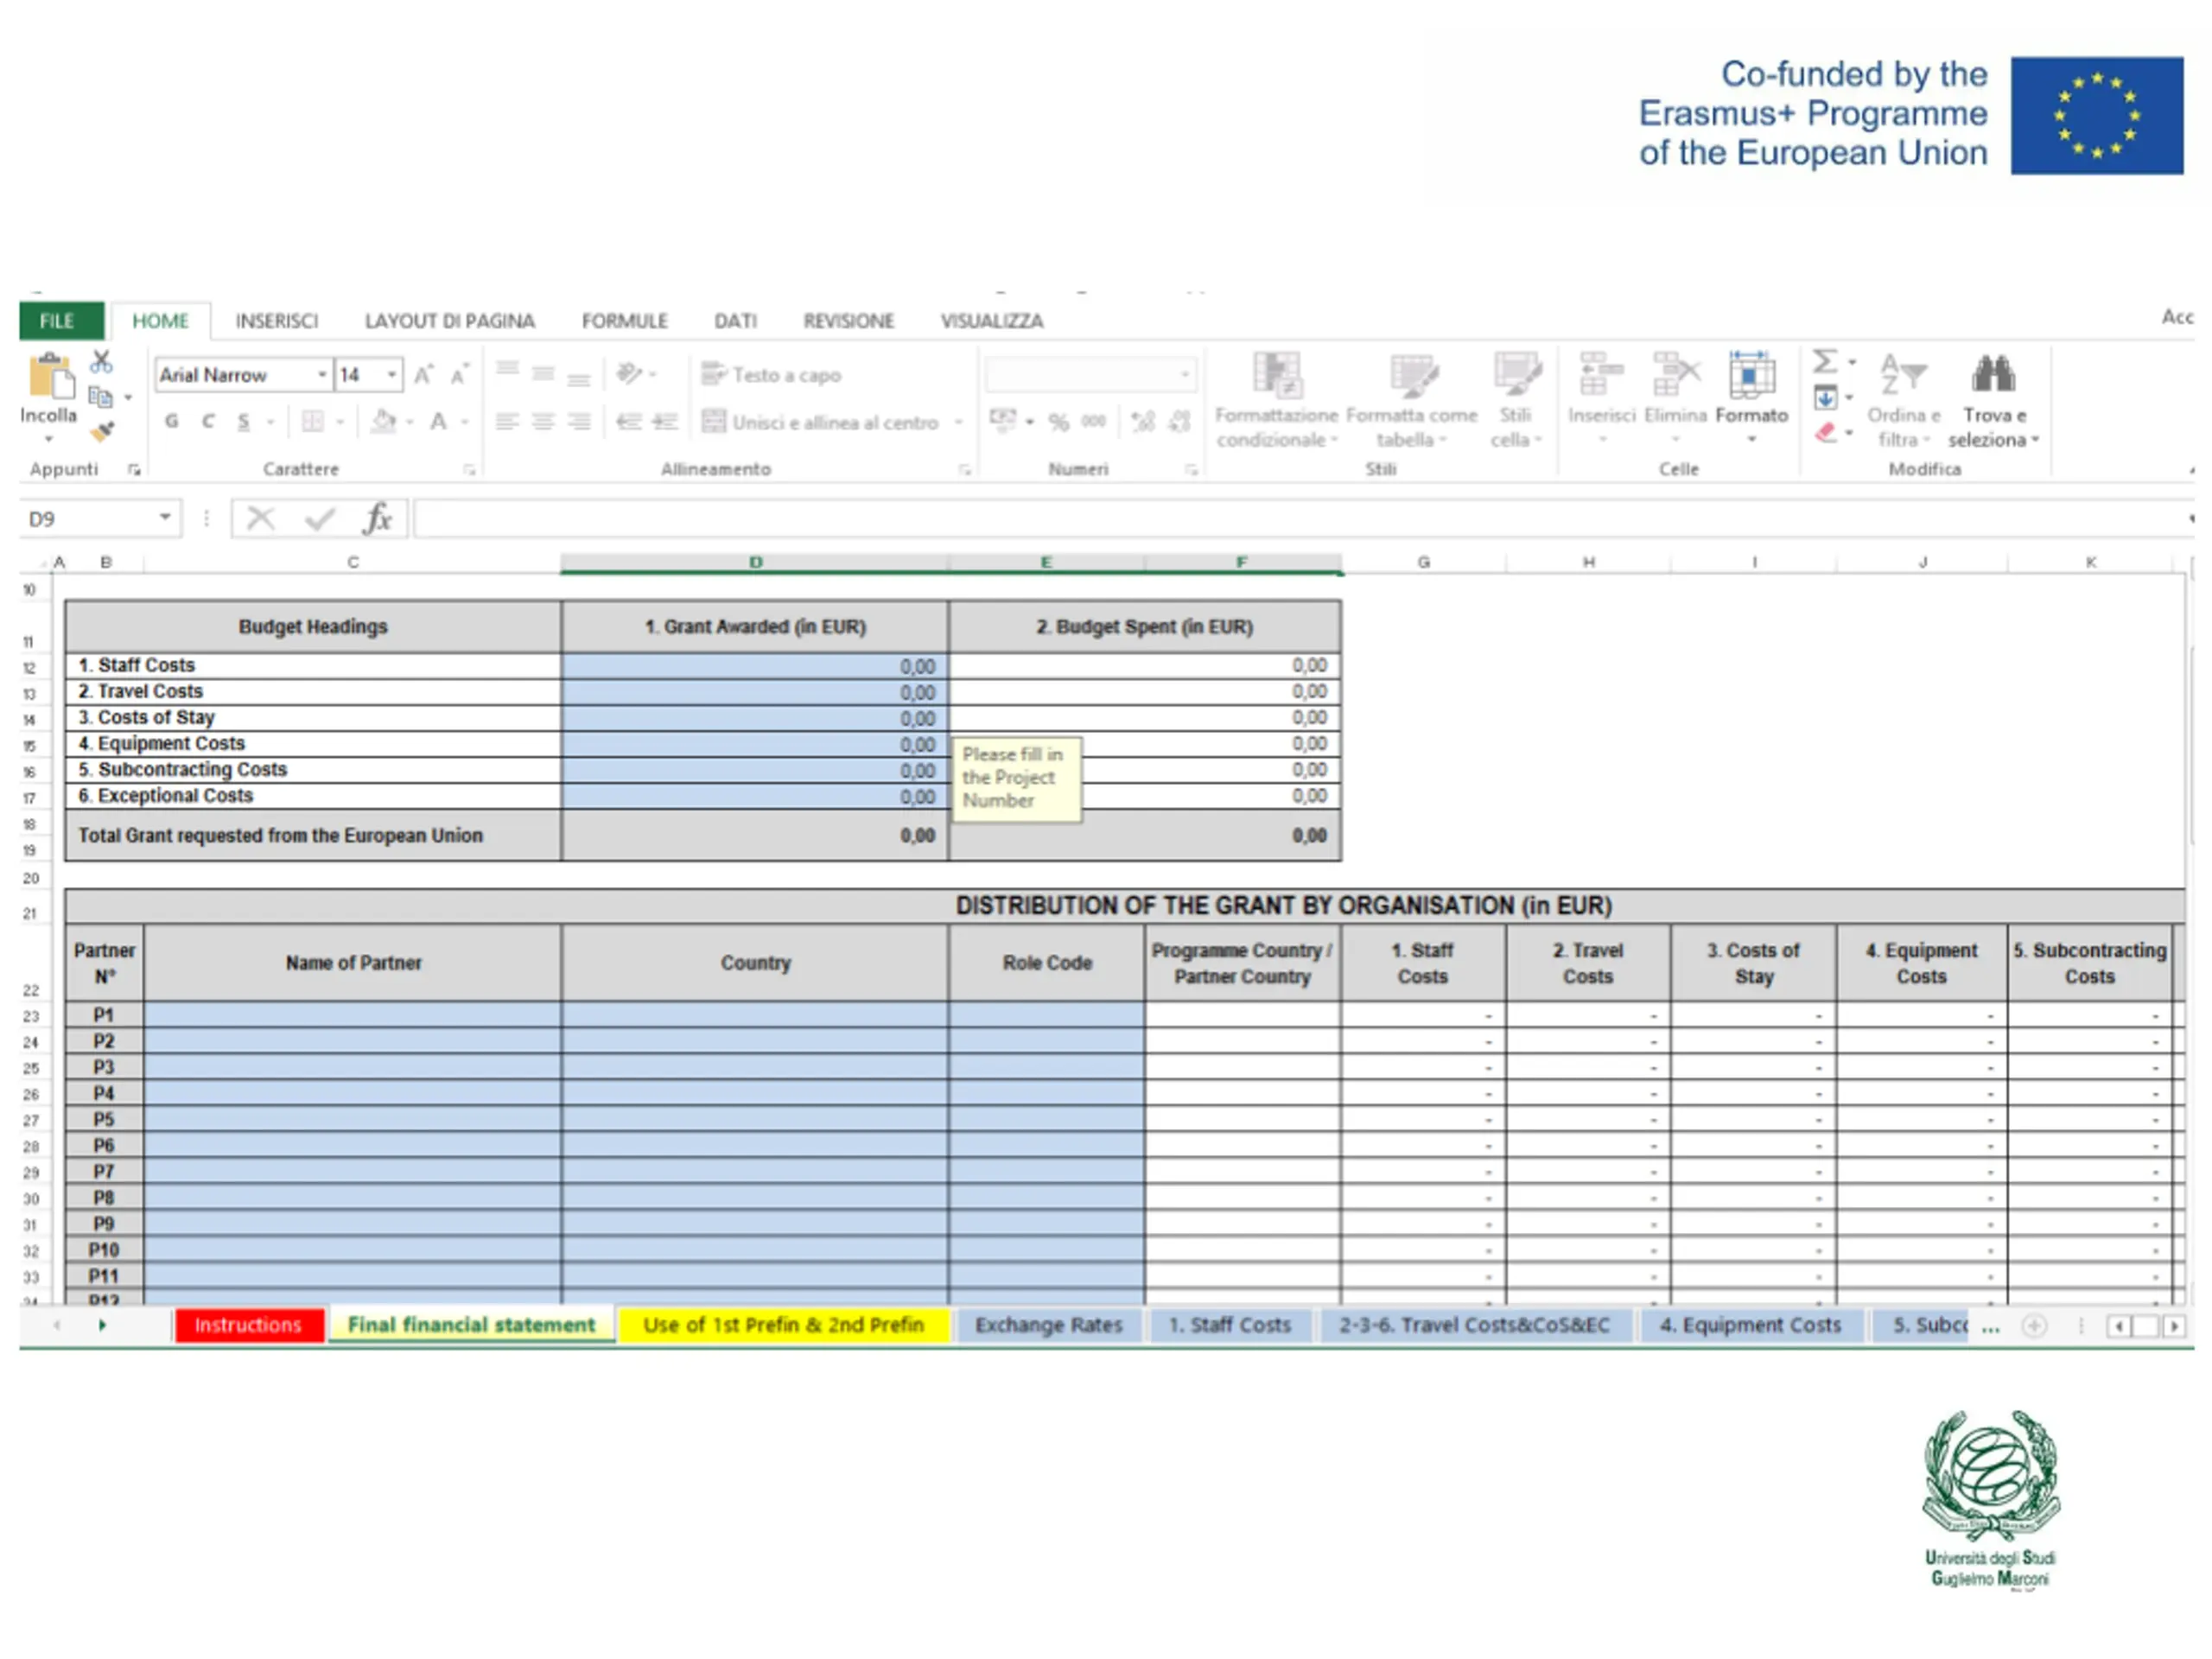Screen dimensions: 2212x1659
Task: Open the font size 14 dropdown
Action: [392, 375]
